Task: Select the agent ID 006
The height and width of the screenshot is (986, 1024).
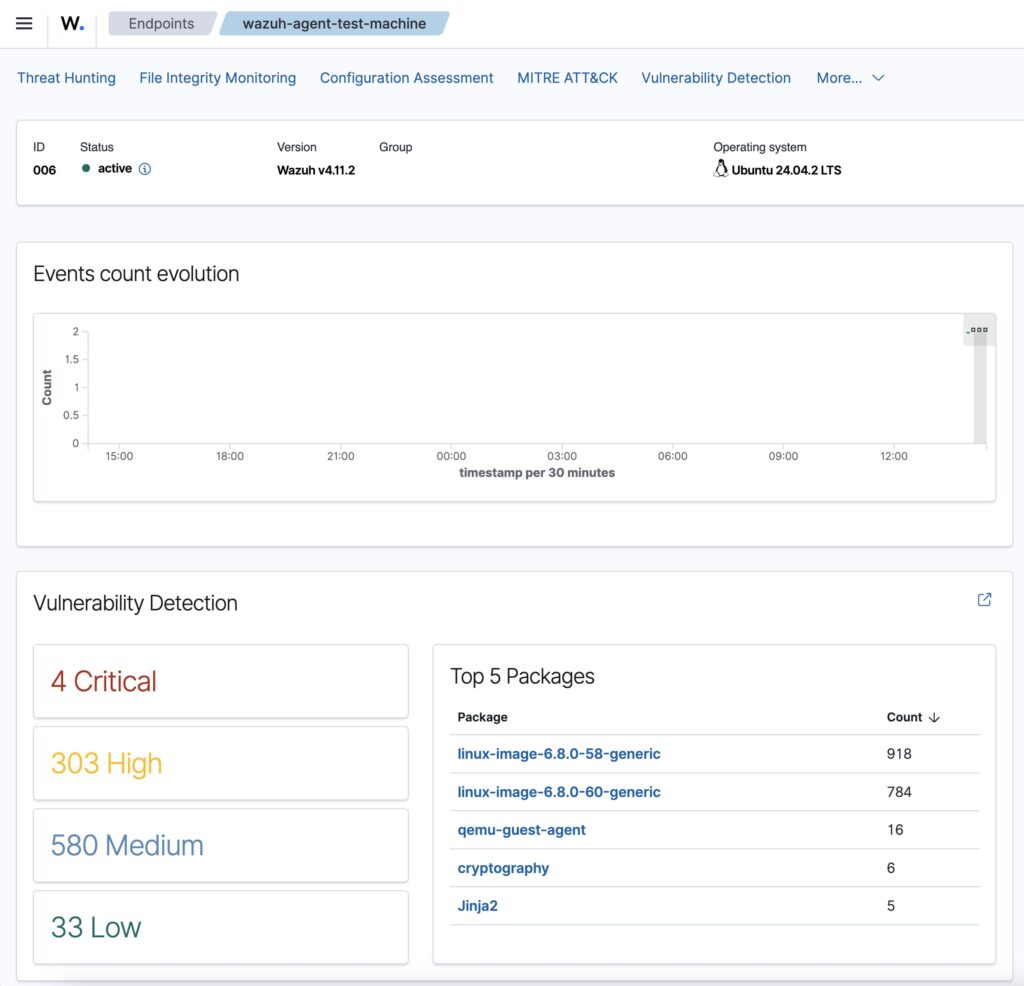Action: (x=44, y=170)
